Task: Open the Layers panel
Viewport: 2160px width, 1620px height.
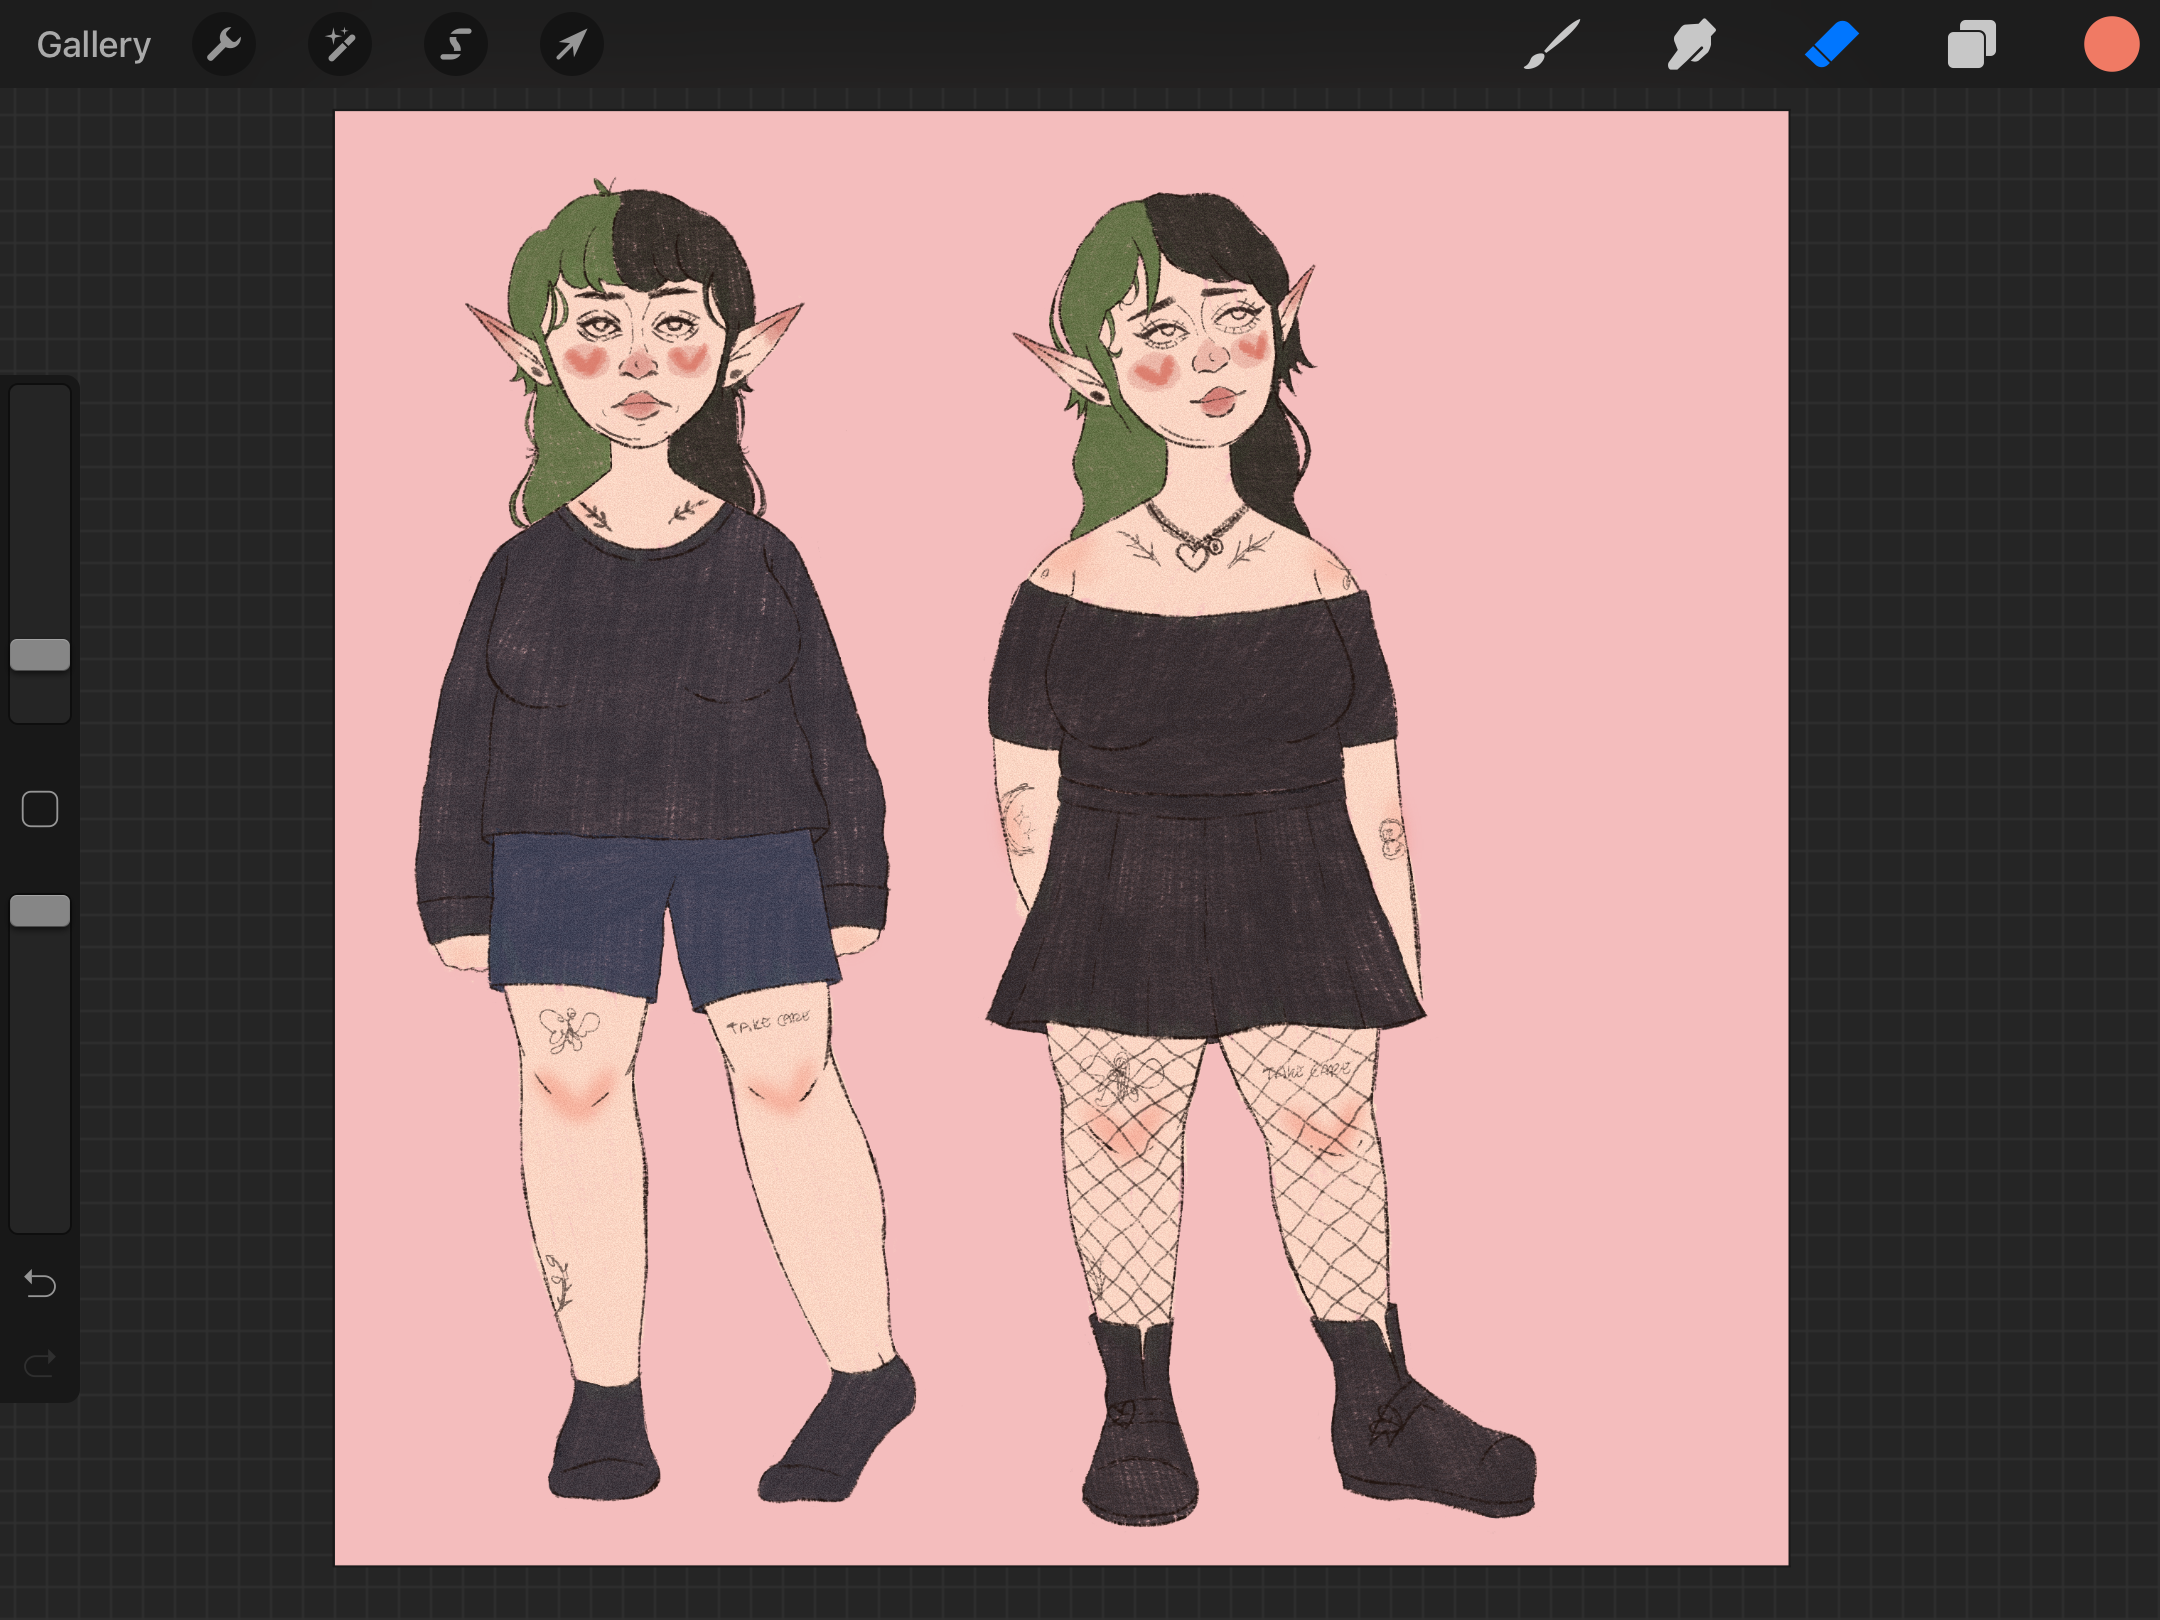Action: pyautogui.click(x=1971, y=45)
